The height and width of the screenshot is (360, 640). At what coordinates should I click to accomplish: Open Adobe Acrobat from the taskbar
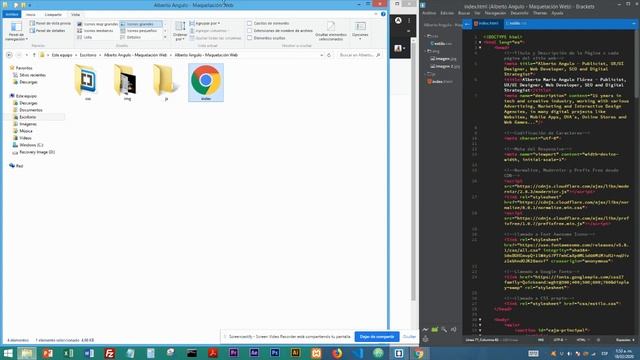pos(213,353)
